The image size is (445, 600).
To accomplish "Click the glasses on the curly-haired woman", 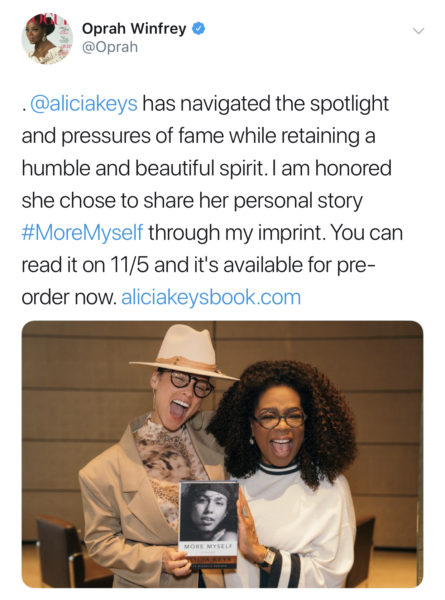I will tap(279, 419).
